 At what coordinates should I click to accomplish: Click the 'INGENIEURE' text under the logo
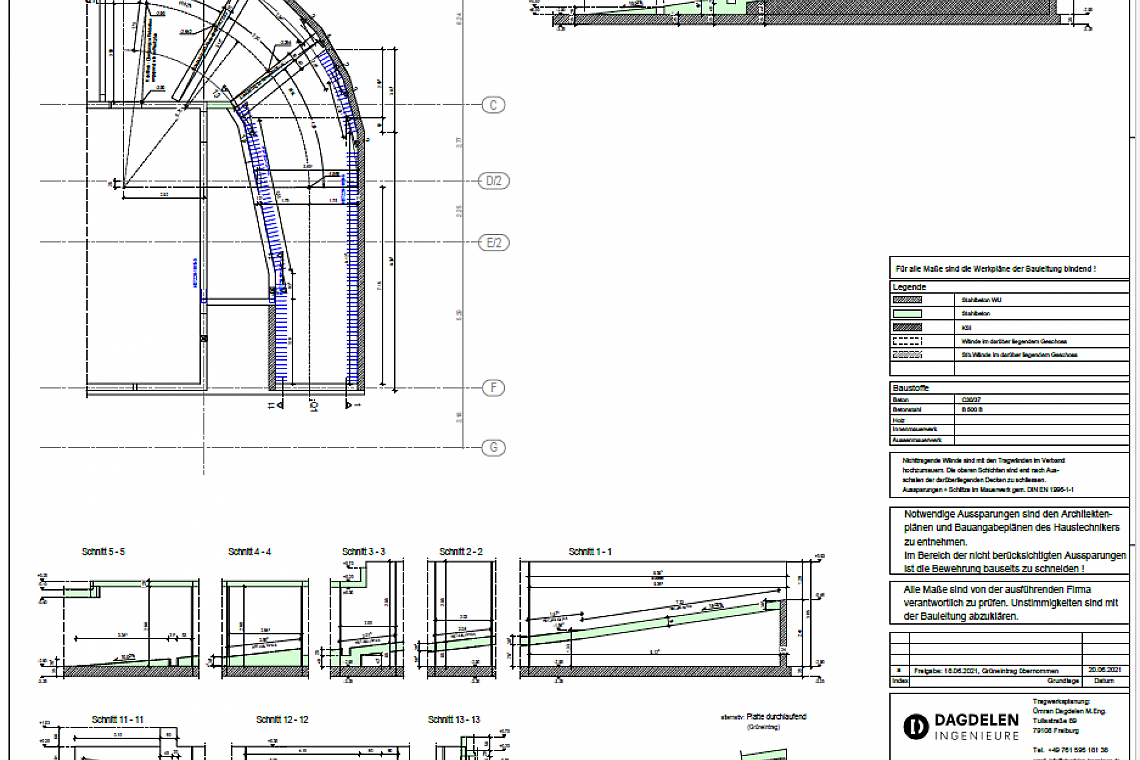[976, 736]
